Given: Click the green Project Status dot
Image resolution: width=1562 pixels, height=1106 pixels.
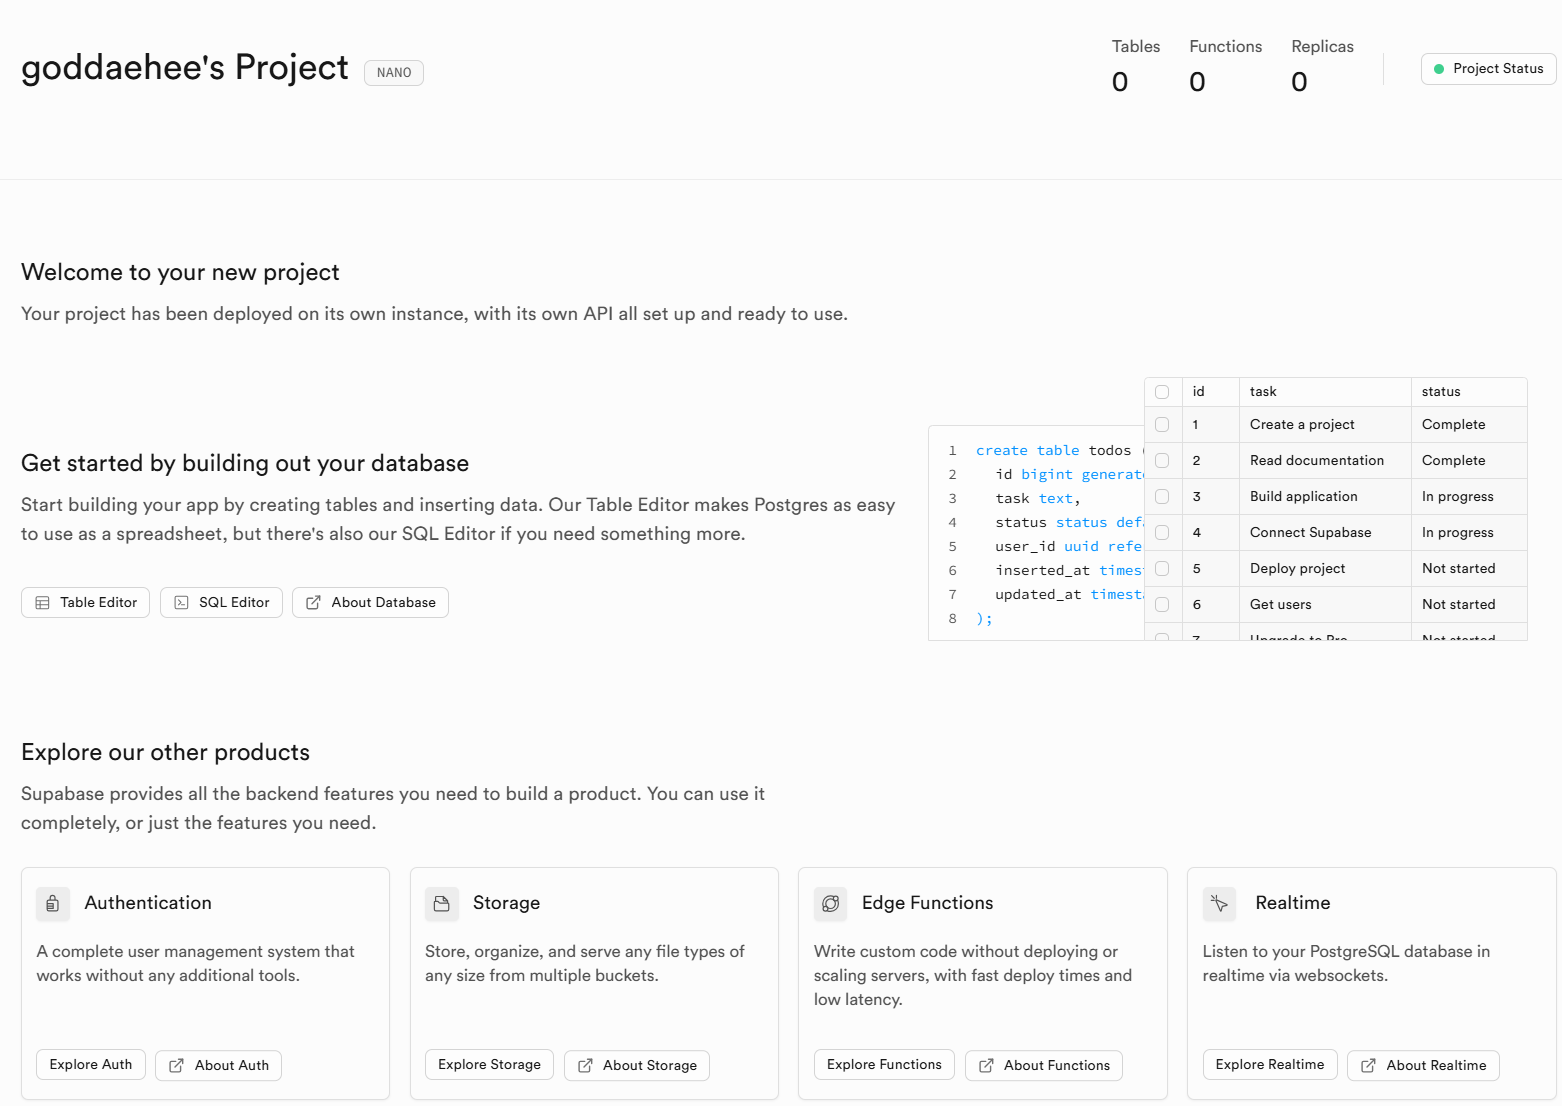Looking at the screenshot, I should pos(1439,69).
